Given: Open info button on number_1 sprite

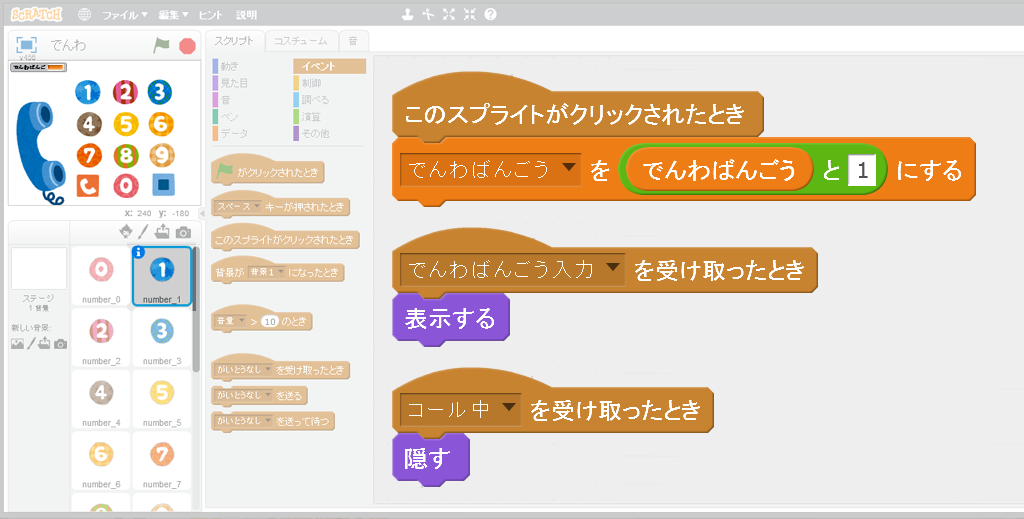Looking at the screenshot, I should 138,252.
